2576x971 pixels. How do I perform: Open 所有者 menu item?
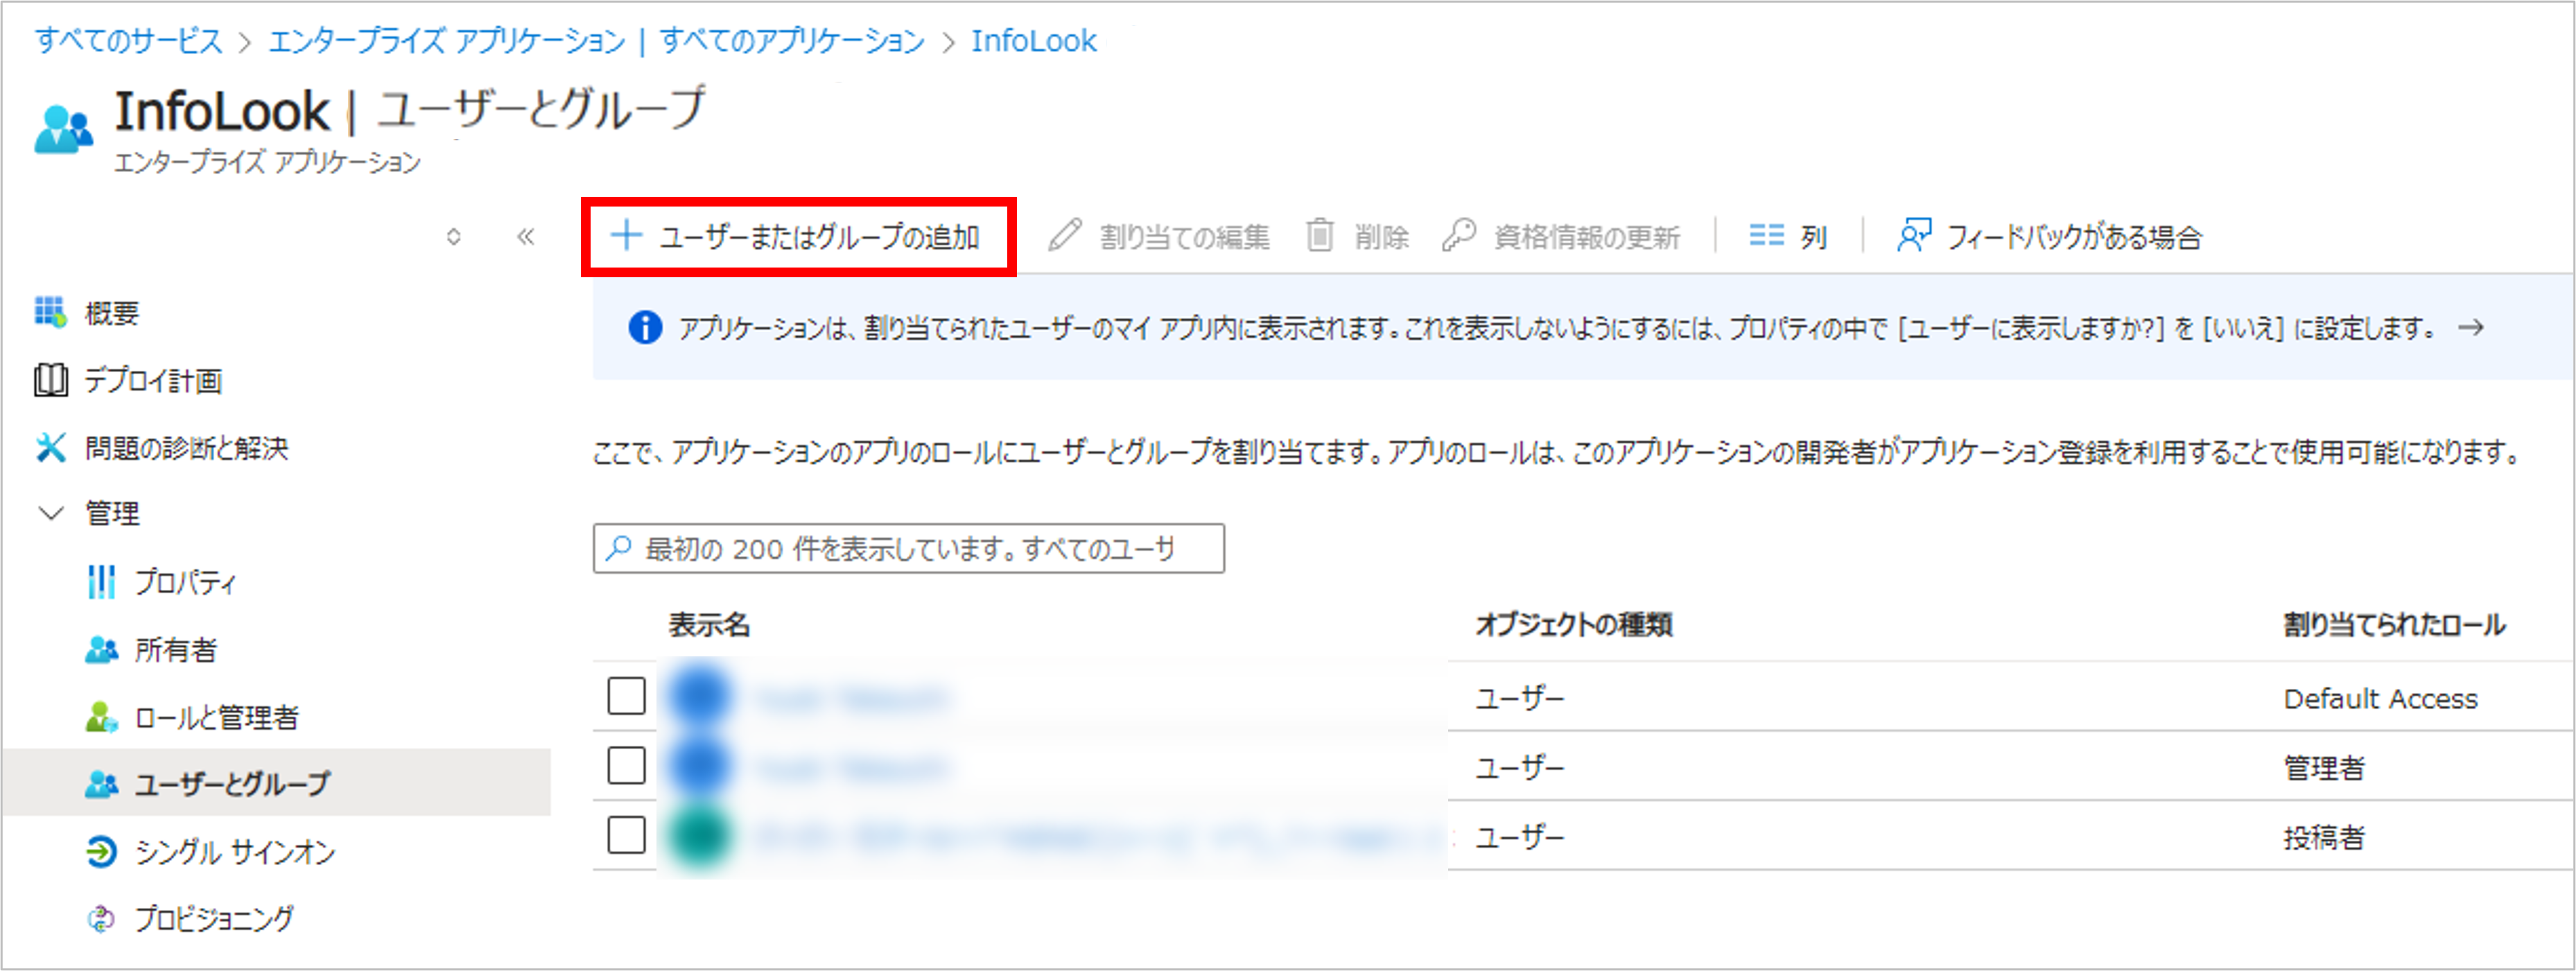[176, 650]
